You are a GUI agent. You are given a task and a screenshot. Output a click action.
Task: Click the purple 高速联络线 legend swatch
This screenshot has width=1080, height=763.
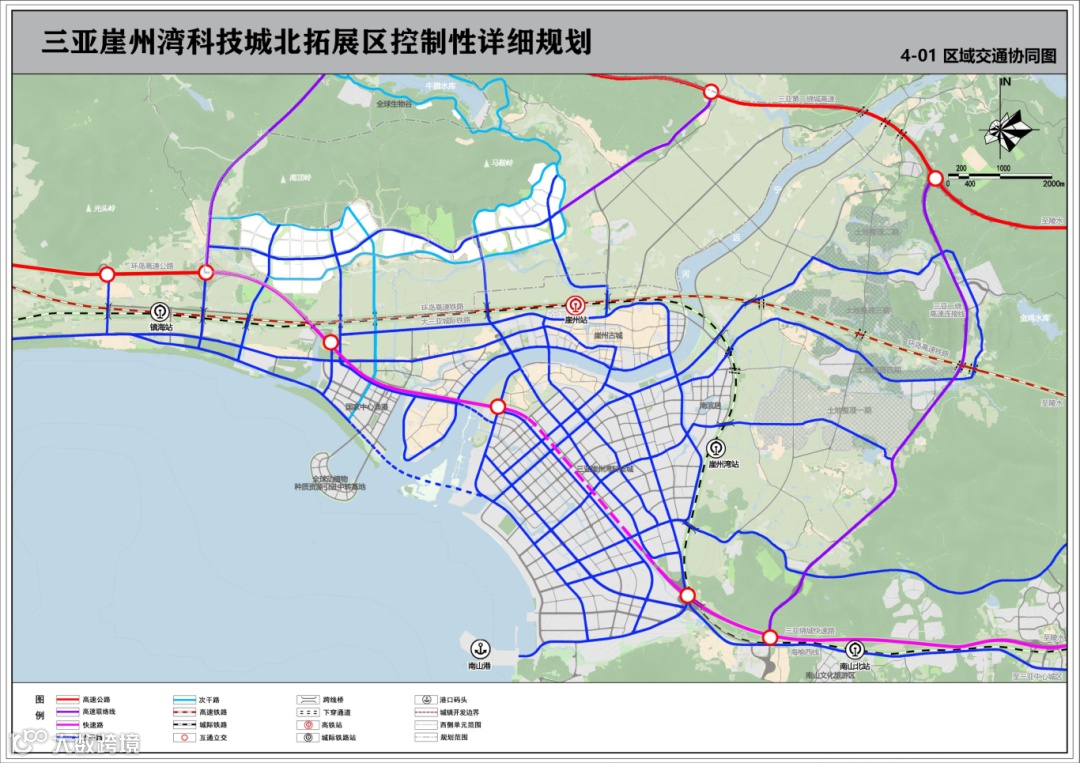tap(68, 712)
